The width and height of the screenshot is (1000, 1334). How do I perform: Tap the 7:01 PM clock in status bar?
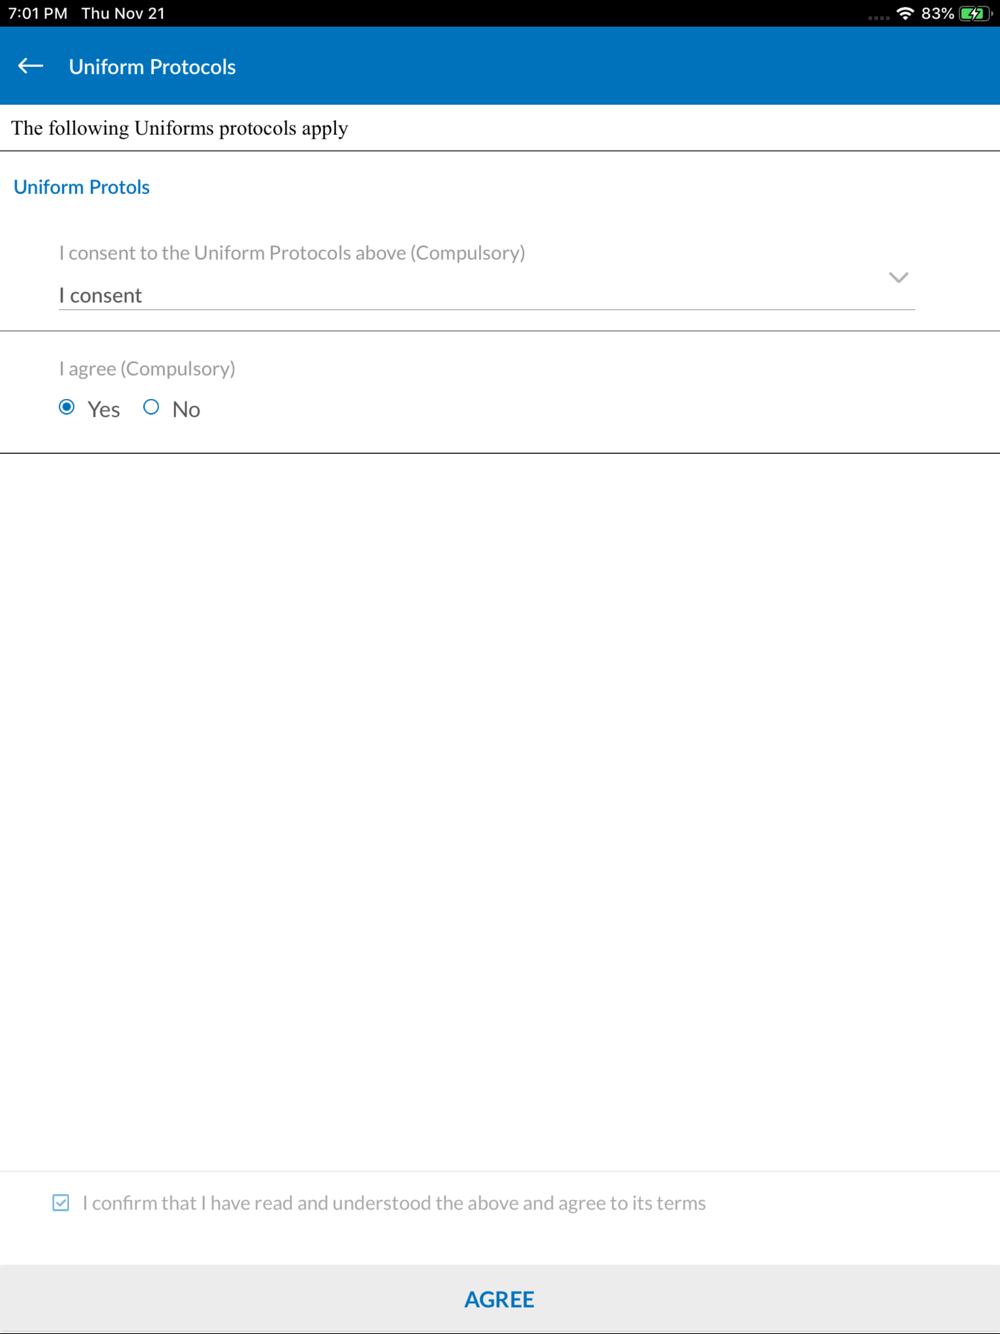[38, 14]
